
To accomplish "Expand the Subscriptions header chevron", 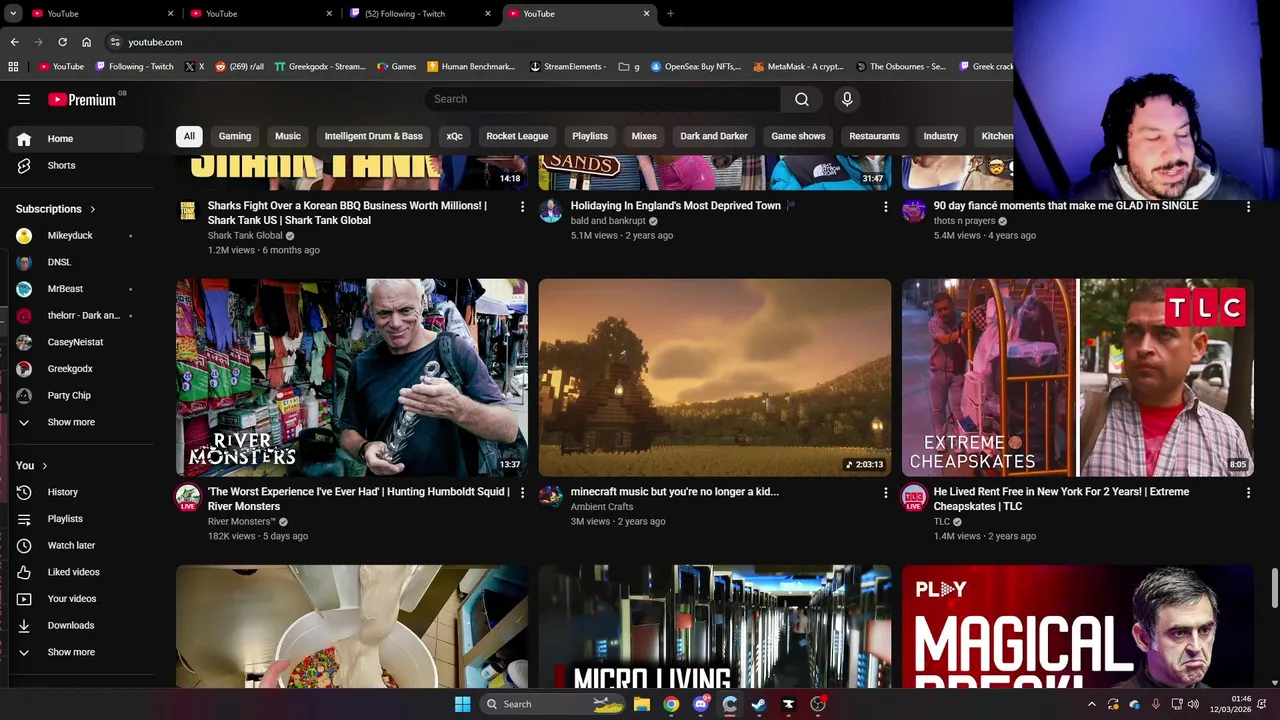I will click(93, 209).
